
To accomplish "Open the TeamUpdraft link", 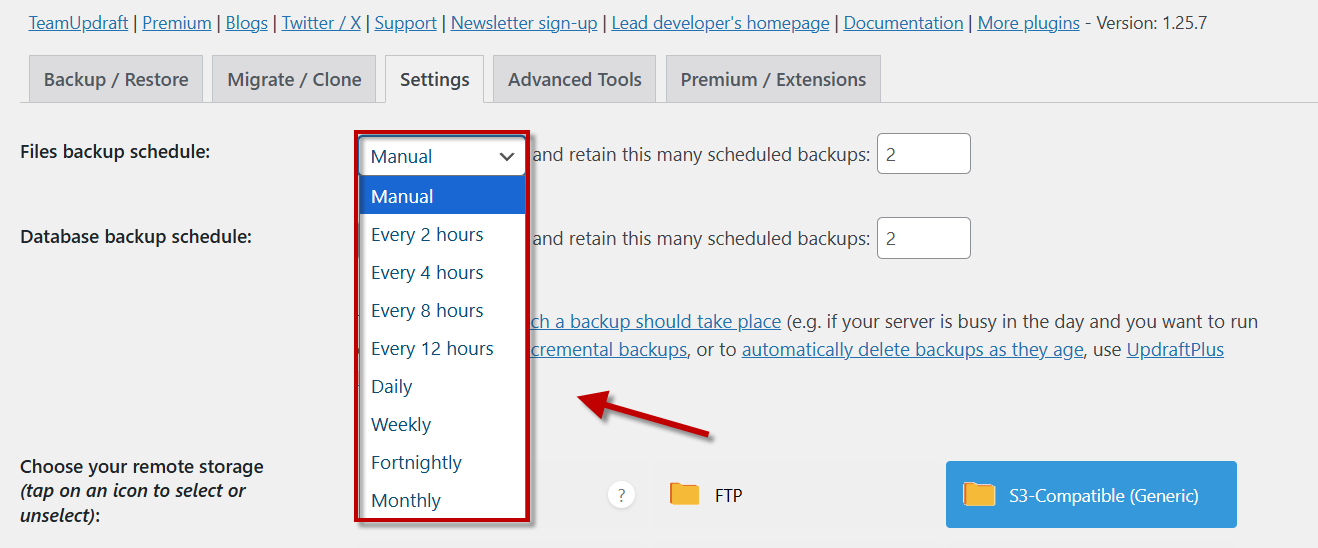I will [78, 23].
